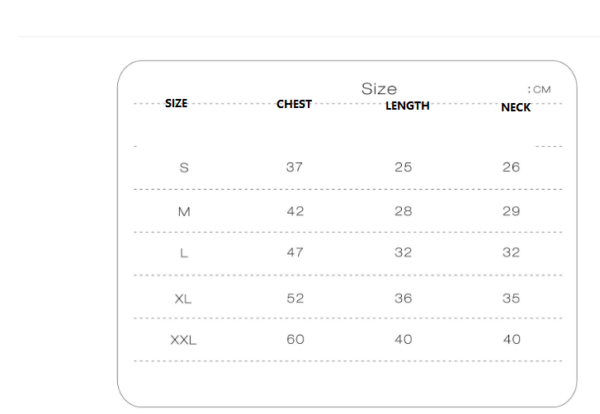Click chest value 47 for size L
The image size is (600, 414).
pyautogui.click(x=295, y=253)
